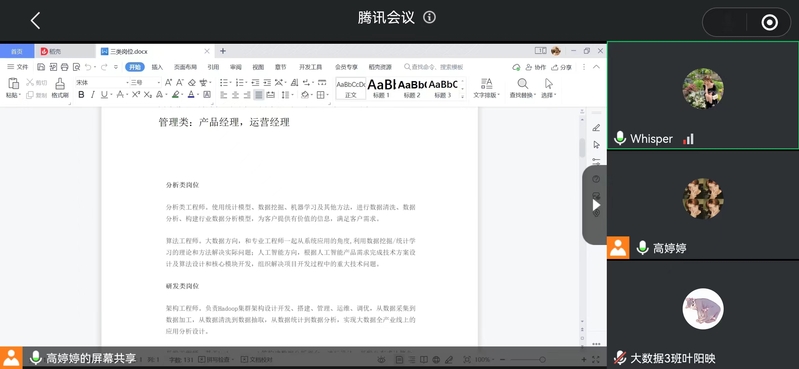Viewport: 799px width, 369px height.
Task: Increase indent icon in paragraph group
Action: (267, 82)
